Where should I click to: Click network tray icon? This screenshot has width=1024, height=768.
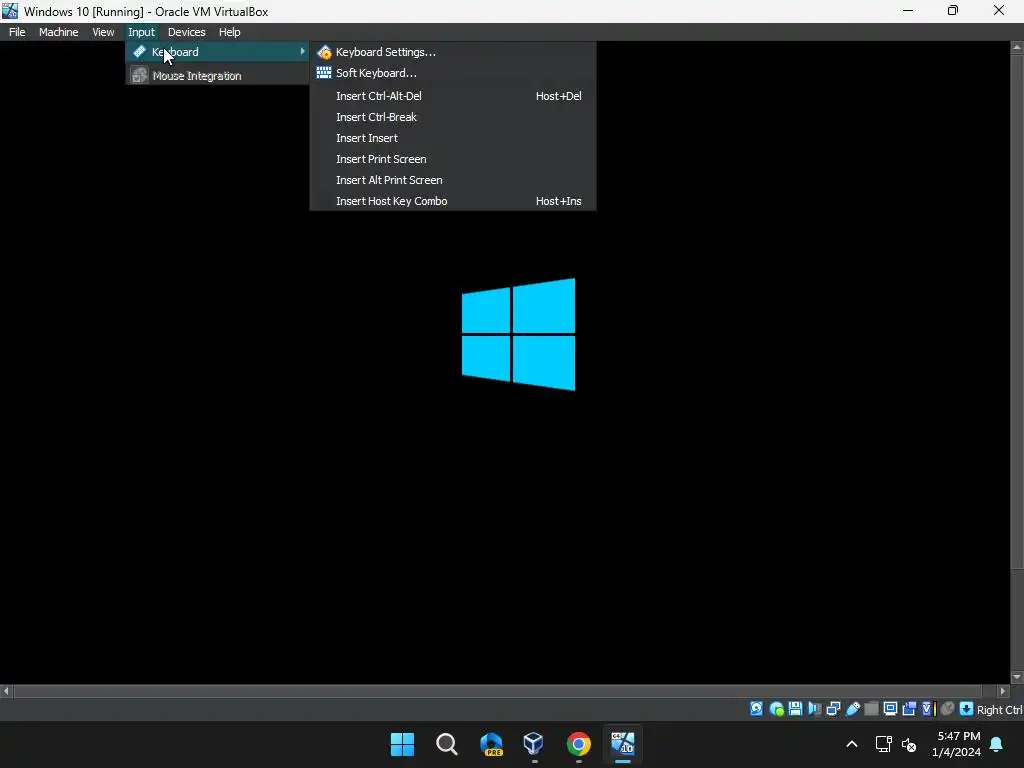point(884,744)
